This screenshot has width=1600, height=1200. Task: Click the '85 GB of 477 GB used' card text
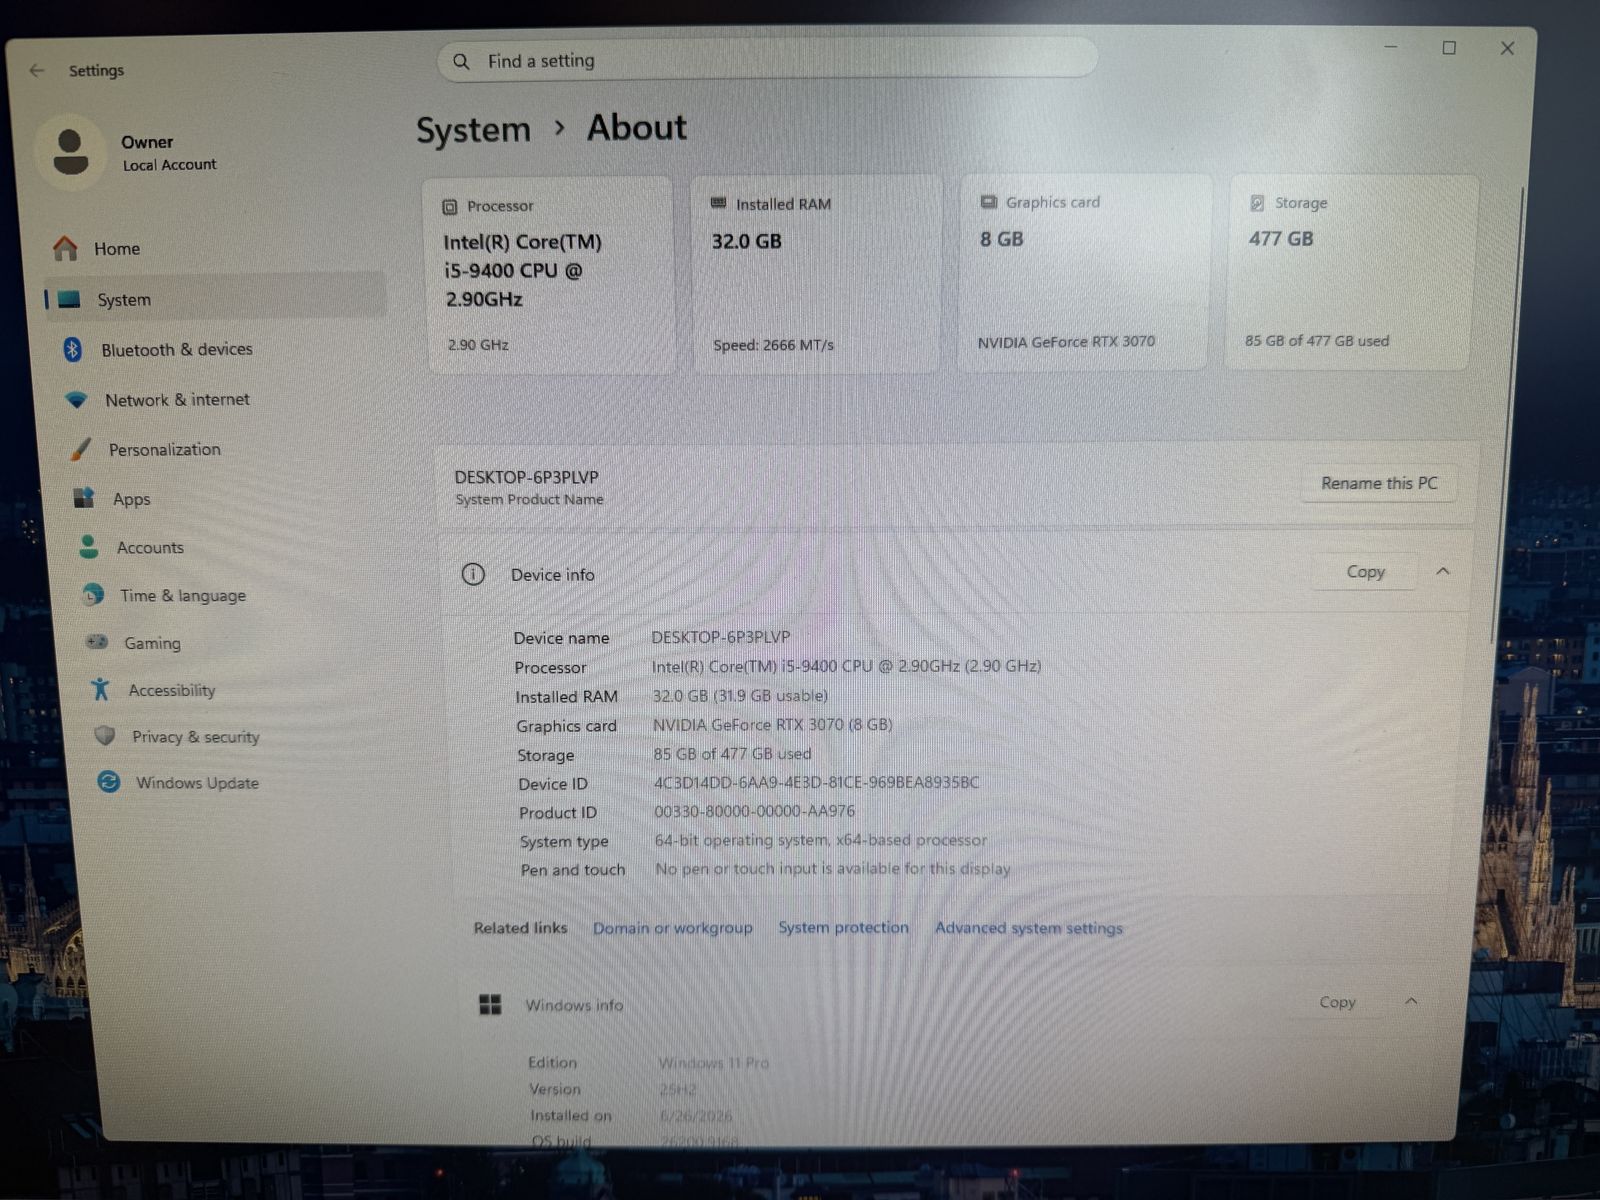(x=1317, y=341)
